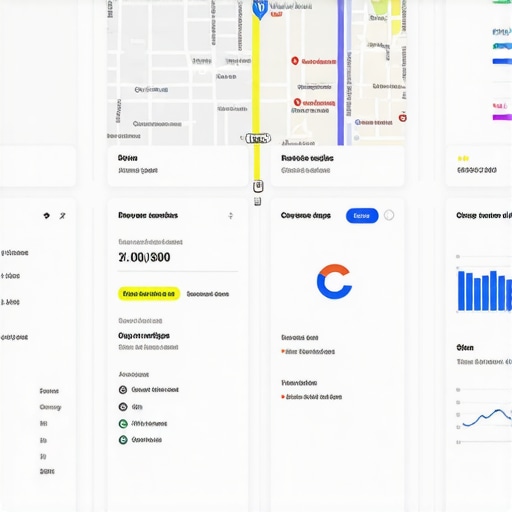Click the purple vertical route on the map

(x=341, y=73)
